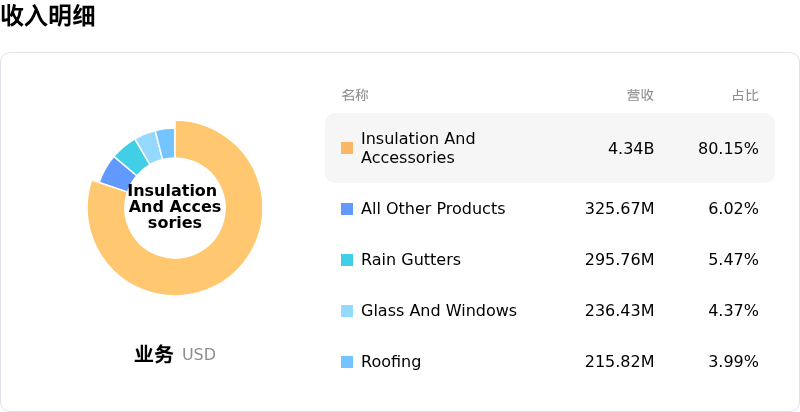
Task: Click the 占比 column header
Action: (745, 96)
